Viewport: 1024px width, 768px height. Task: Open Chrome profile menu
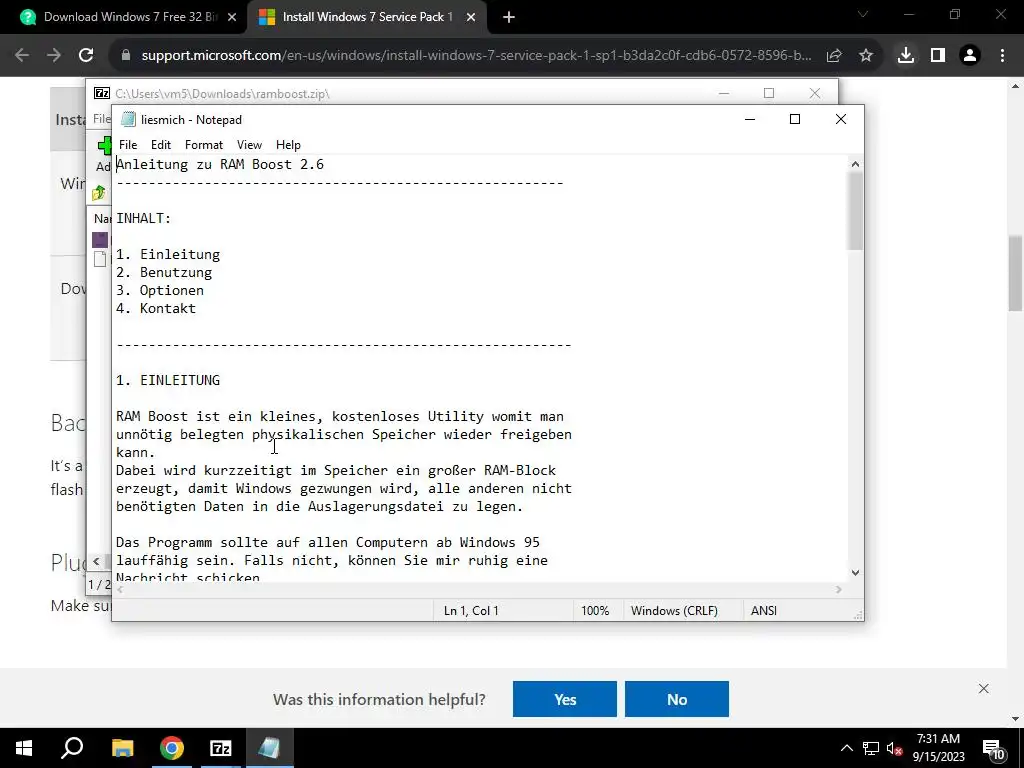(x=970, y=56)
